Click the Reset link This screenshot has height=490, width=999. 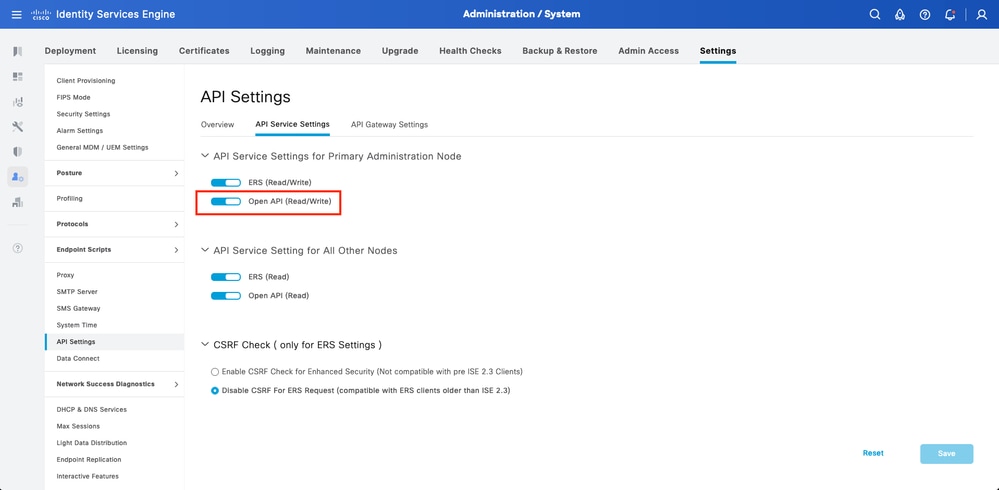point(873,453)
